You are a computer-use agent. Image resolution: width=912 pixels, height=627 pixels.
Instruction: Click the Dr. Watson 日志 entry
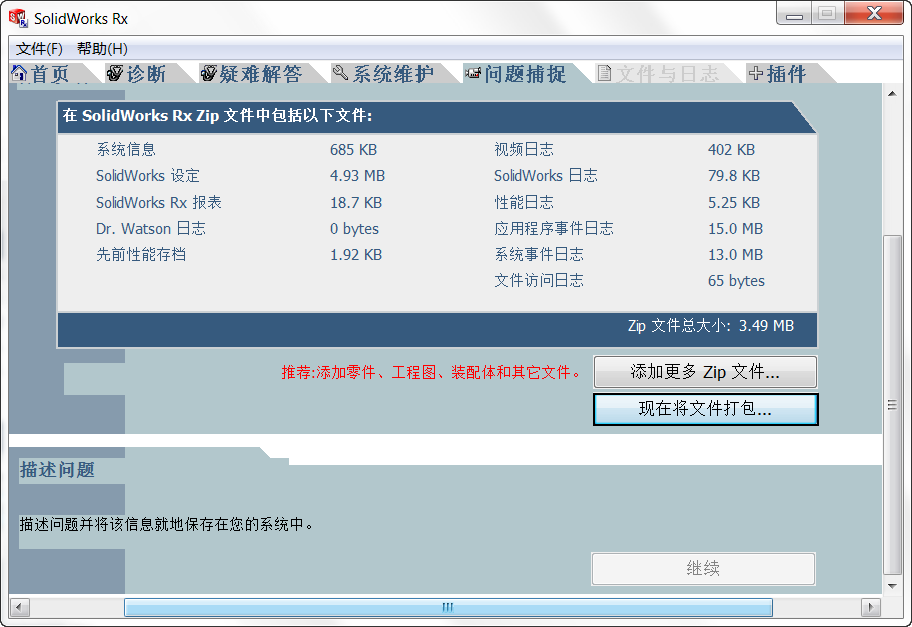151,229
